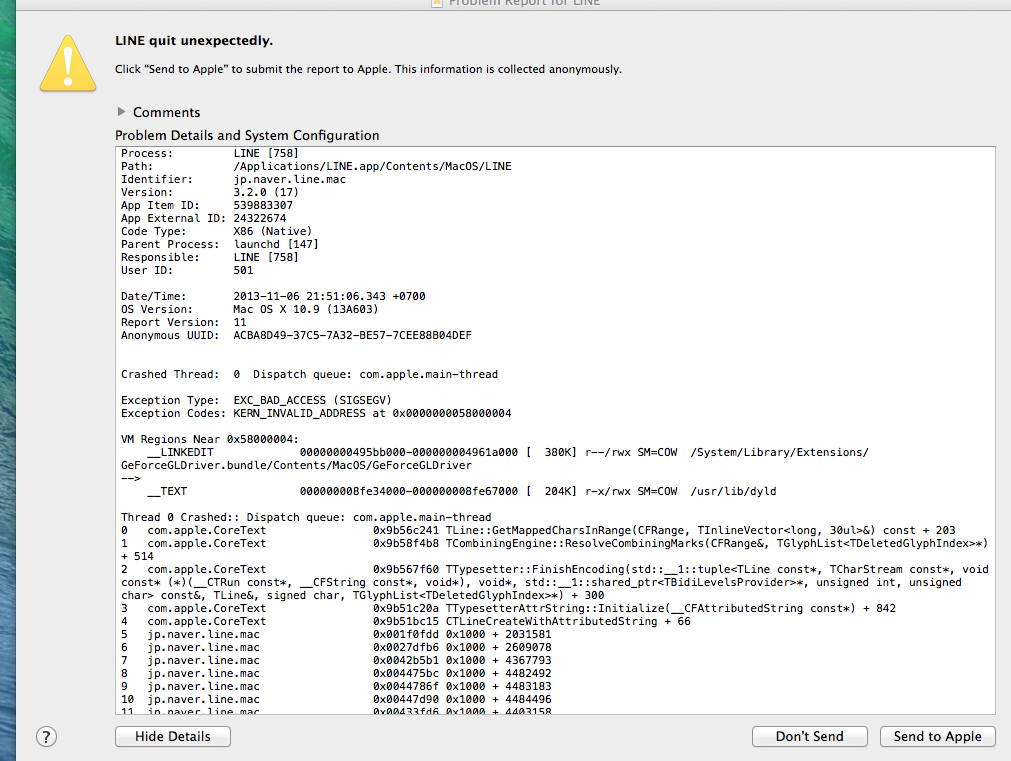Click the Version value '3.2.0 (17)'
This screenshot has width=1011, height=761.
[x=266, y=192]
